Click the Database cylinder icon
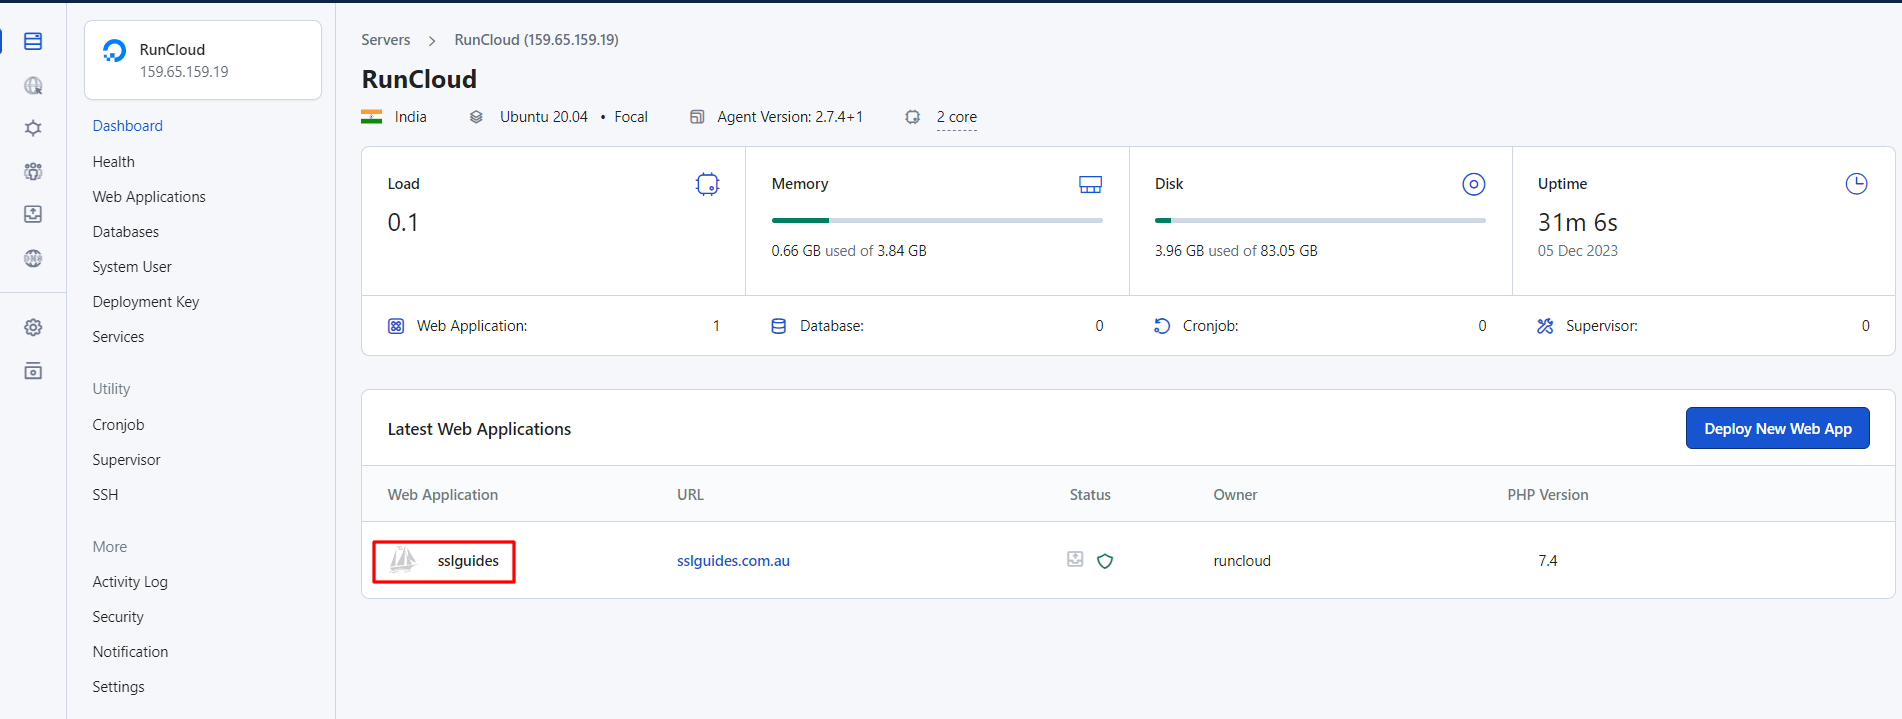The image size is (1902, 719). point(779,326)
